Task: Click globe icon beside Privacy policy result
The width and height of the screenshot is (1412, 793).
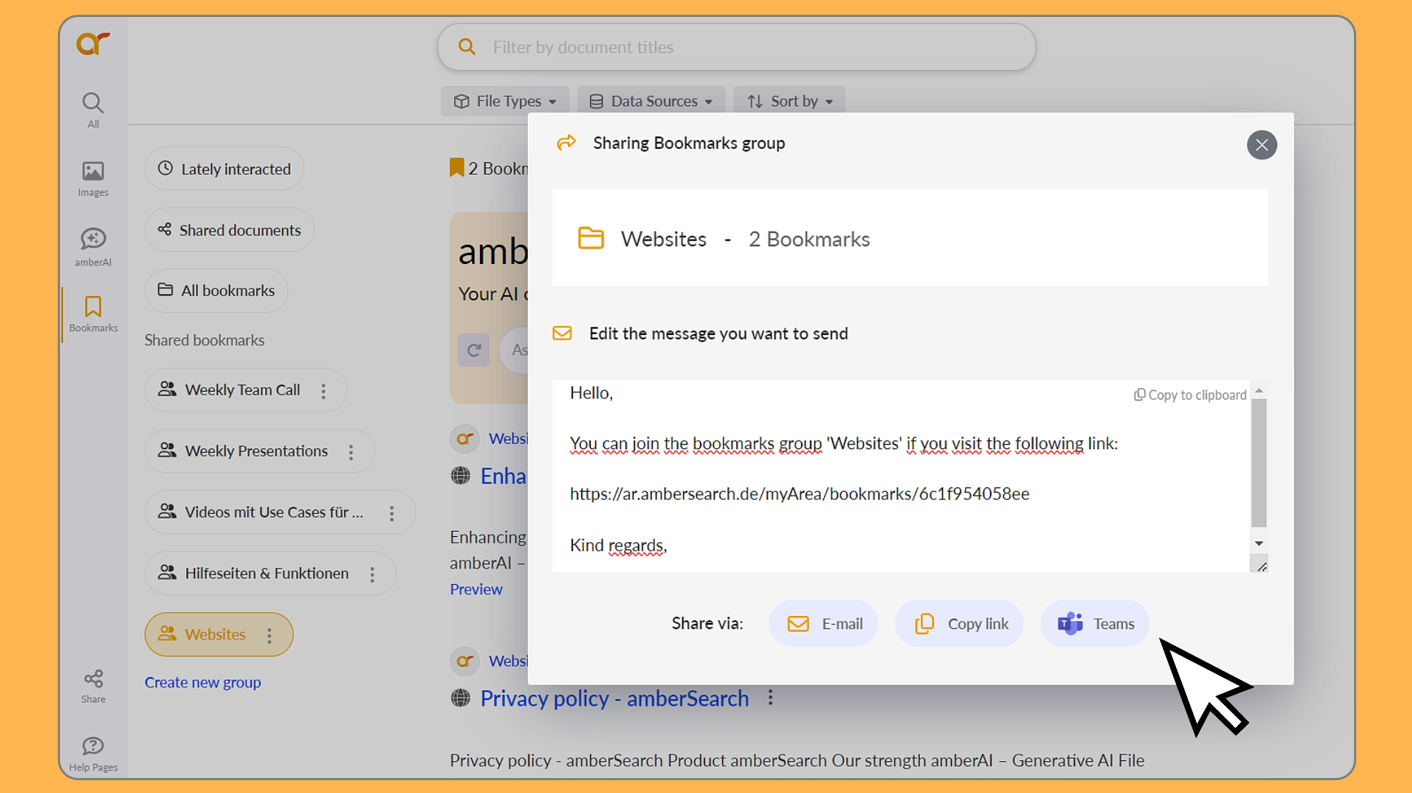Action: coord(460,699)
